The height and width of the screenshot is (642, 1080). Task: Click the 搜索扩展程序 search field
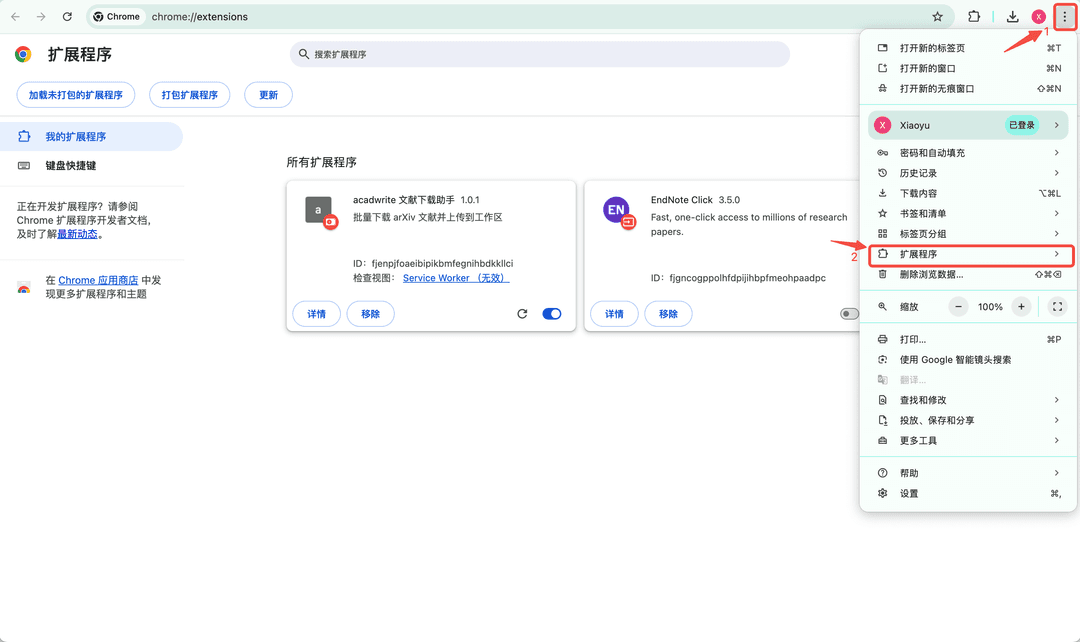(540, 54)
